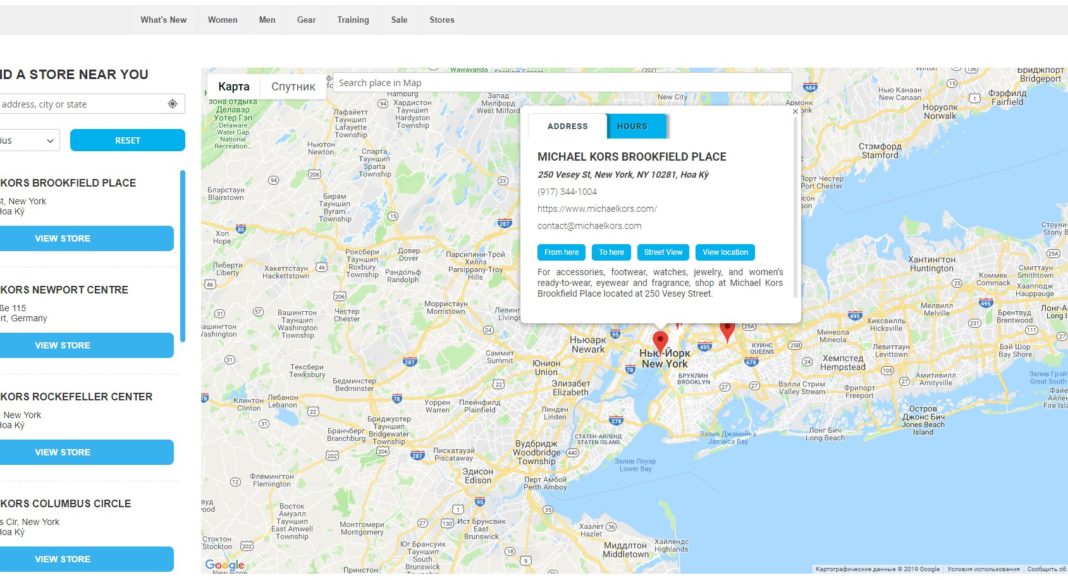Click the store list vertical scrollbar
This screenshot has height=580, width=1068.
pyautogui.click(x=183, y=256)
